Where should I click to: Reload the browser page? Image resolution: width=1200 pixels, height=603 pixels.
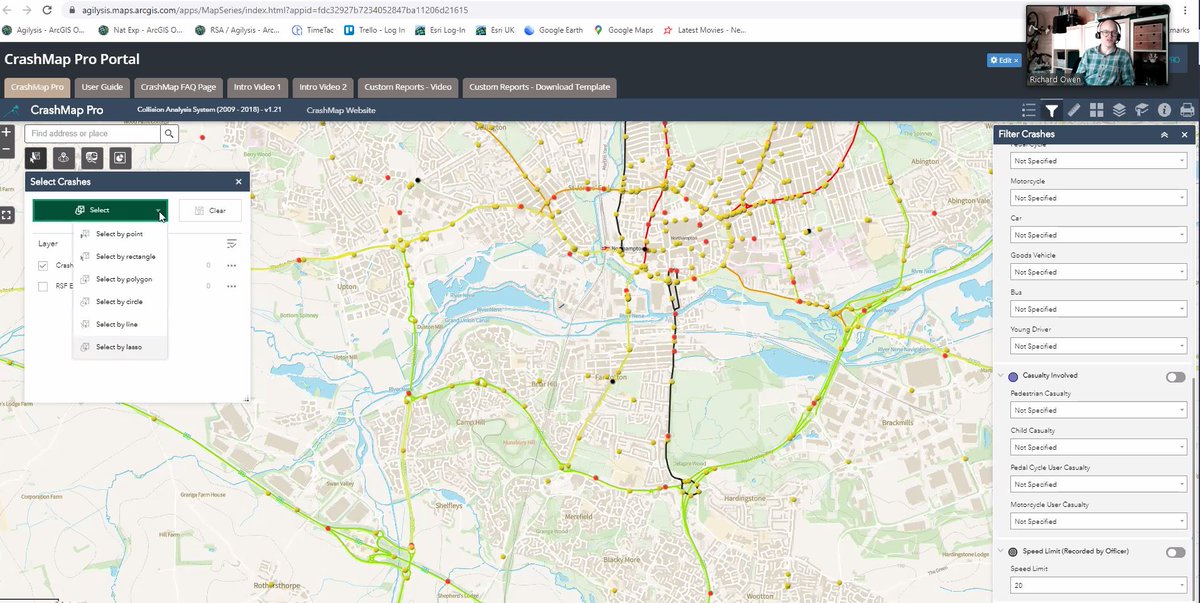coord(46,9)
